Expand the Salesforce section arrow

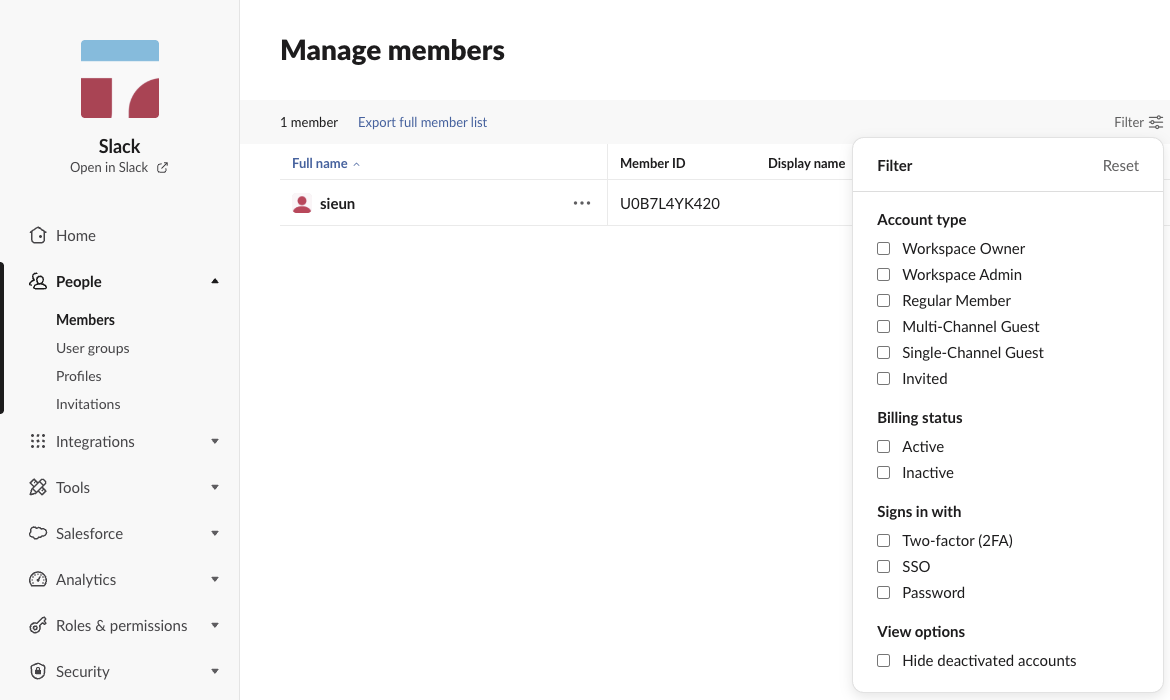215,533
